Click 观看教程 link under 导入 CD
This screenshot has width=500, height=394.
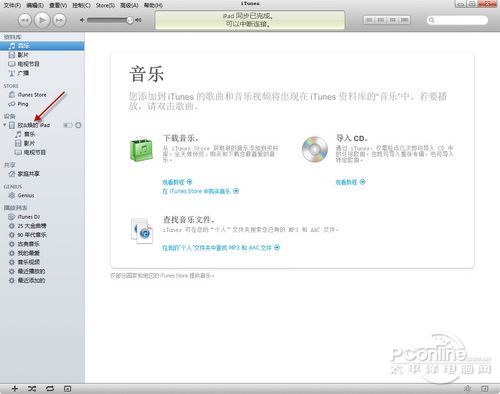[350, 182]
